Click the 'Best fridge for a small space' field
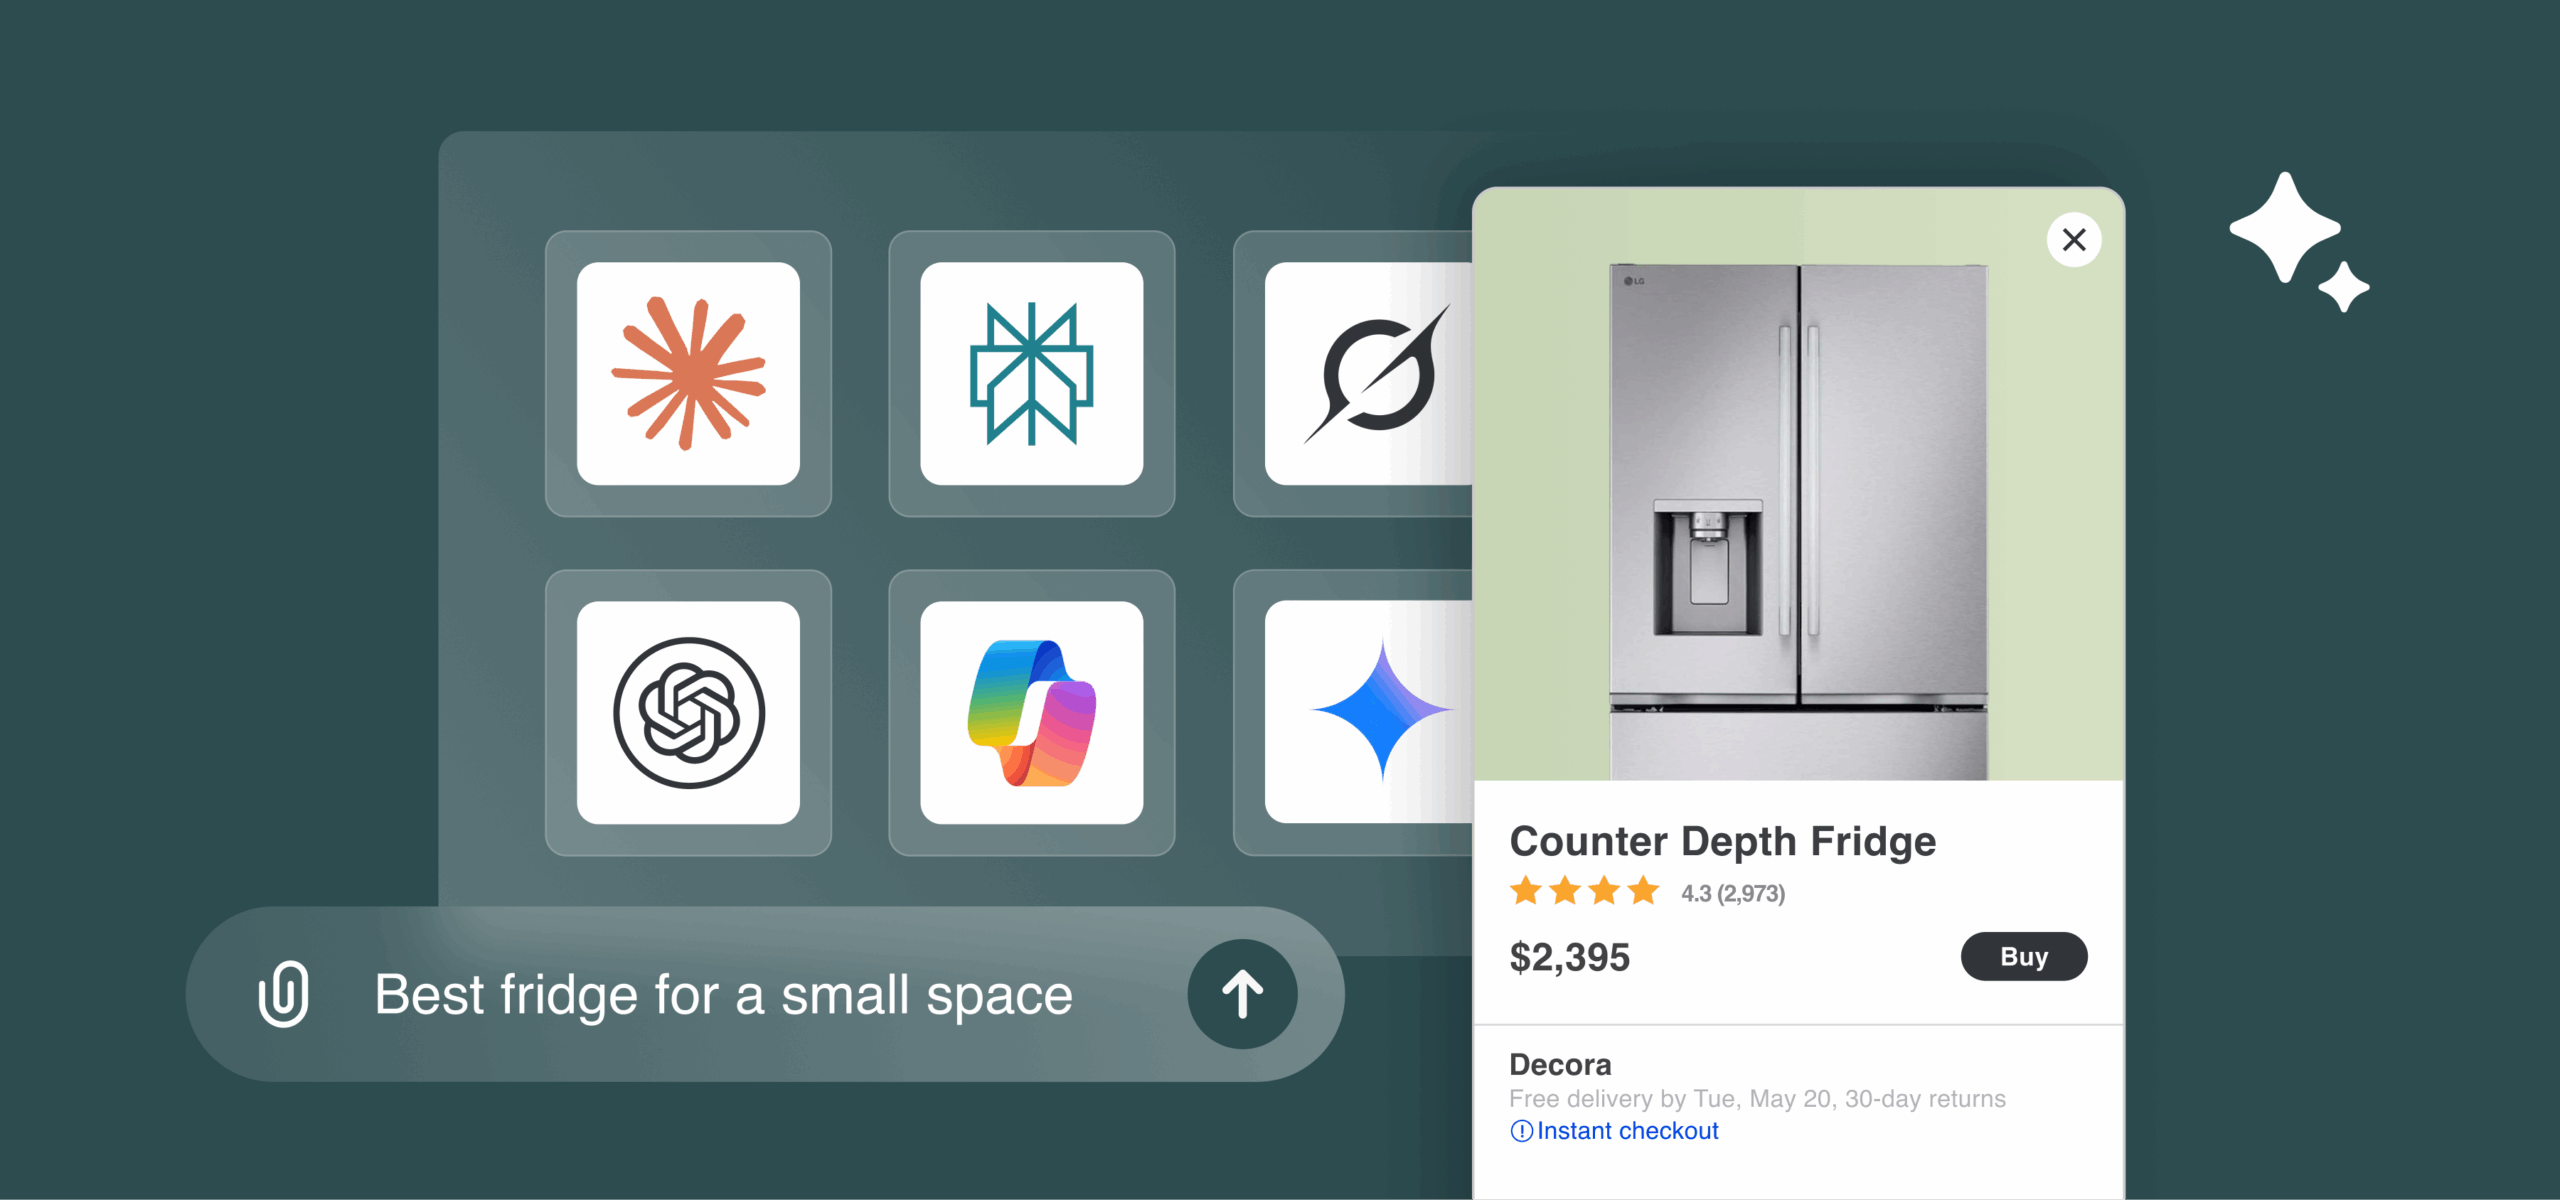 (765, 994)
